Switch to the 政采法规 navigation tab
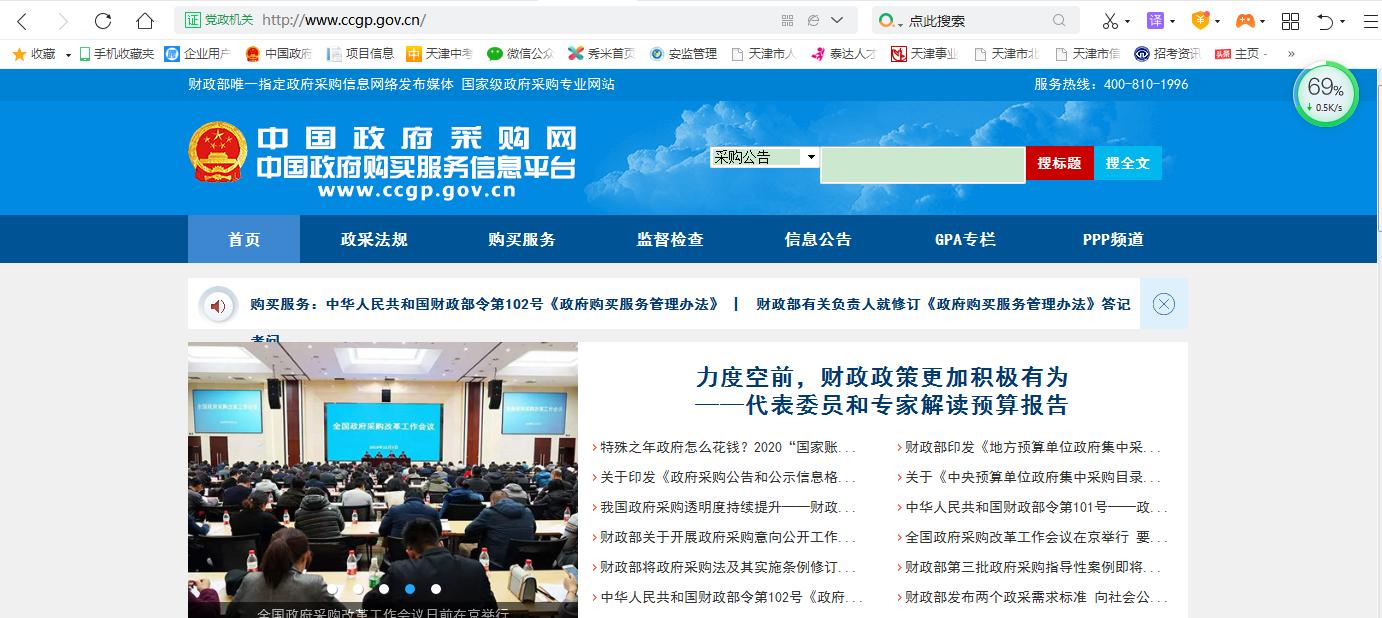 pos(374,239)
